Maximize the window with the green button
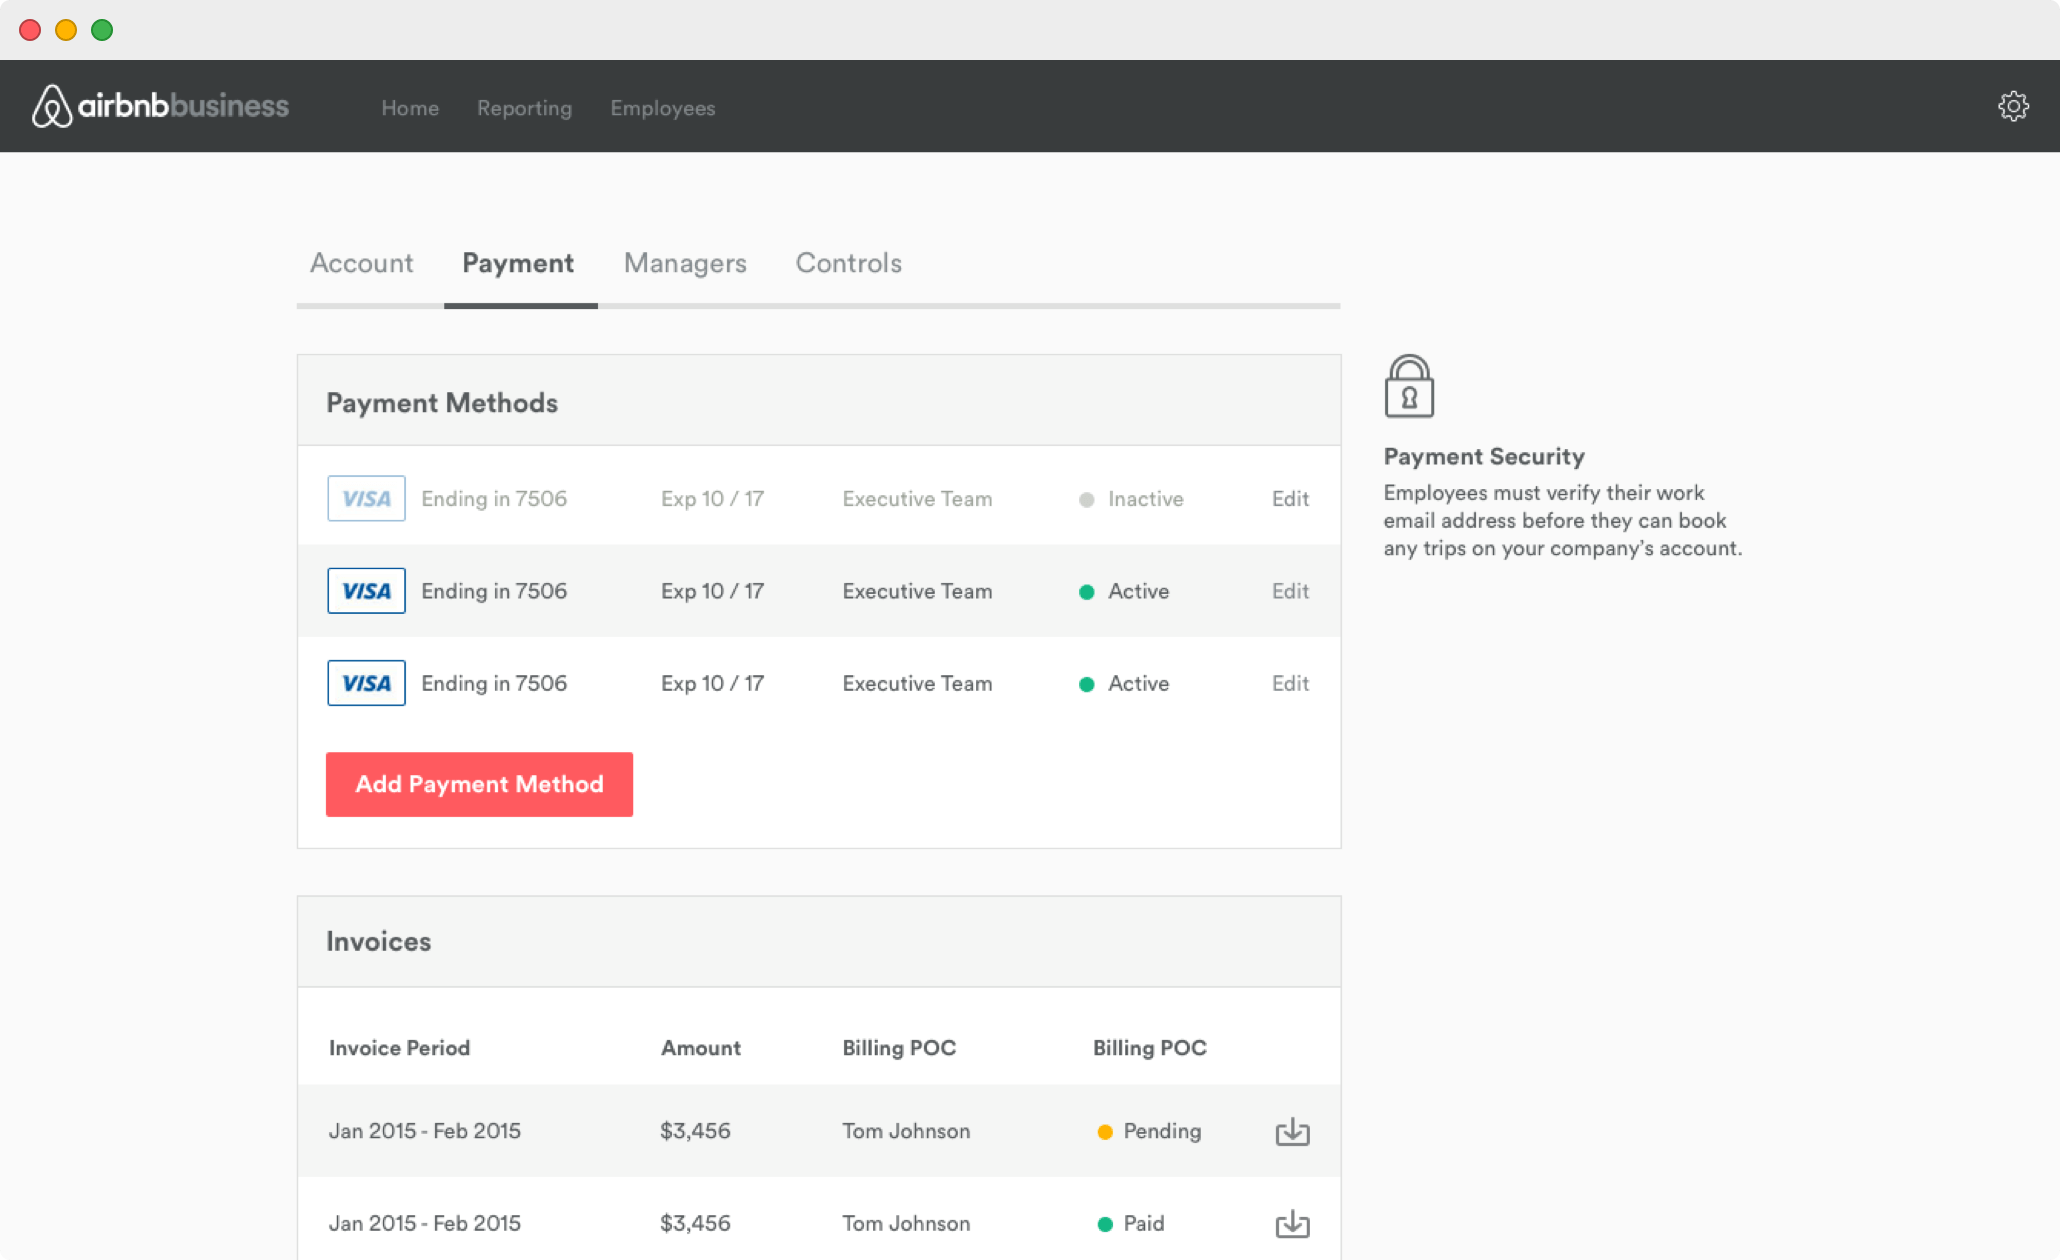2060x1260 pixels. (x=102, y=30)
